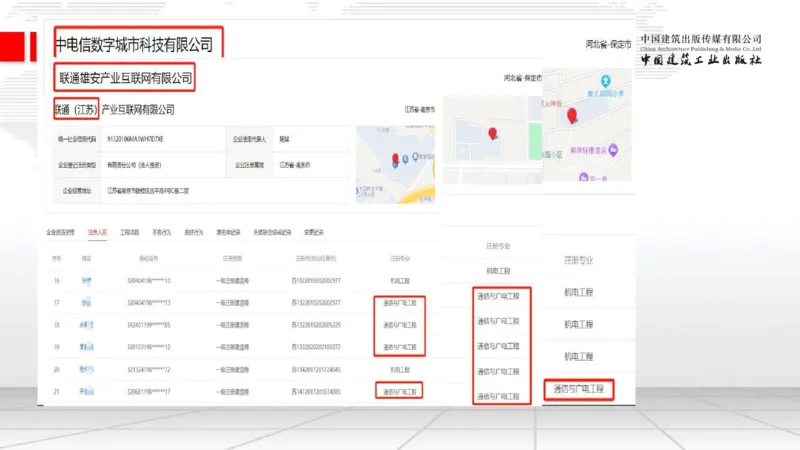The image size is (800, 450).
Task: Open the person name link in row 17
Action: click(x=86, y=303)
